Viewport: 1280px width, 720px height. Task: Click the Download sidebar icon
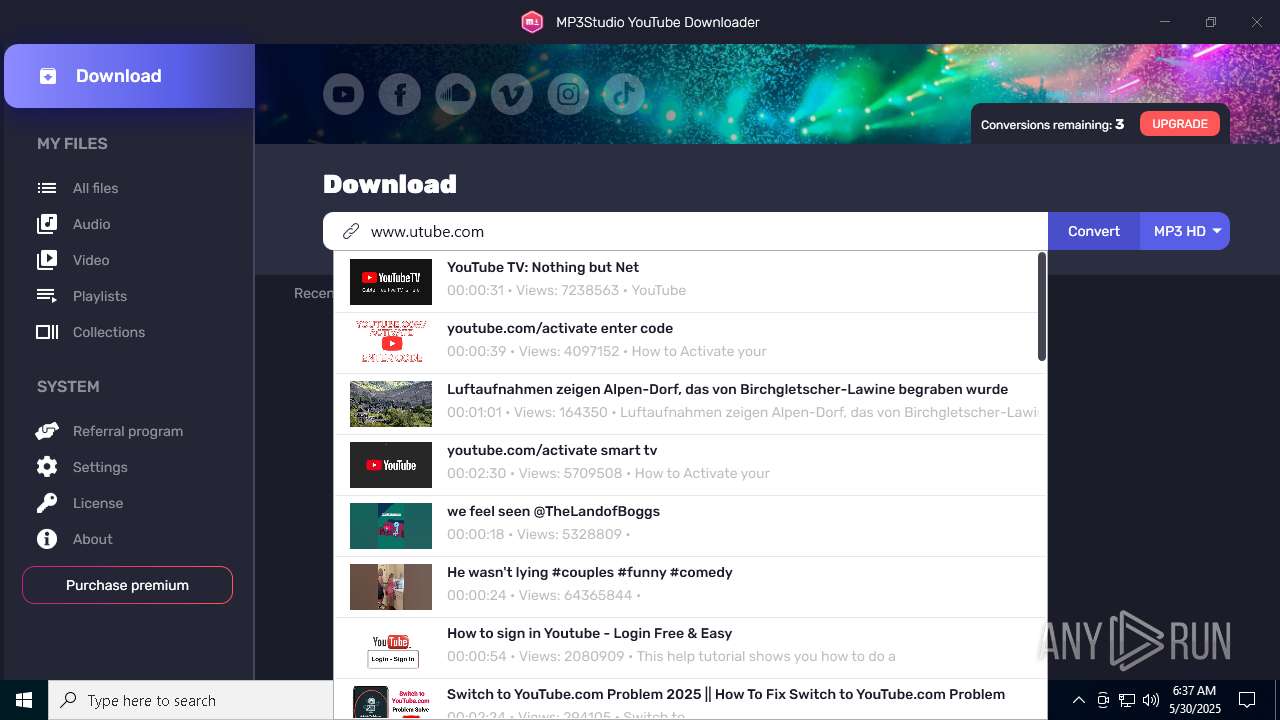[48, 76]
